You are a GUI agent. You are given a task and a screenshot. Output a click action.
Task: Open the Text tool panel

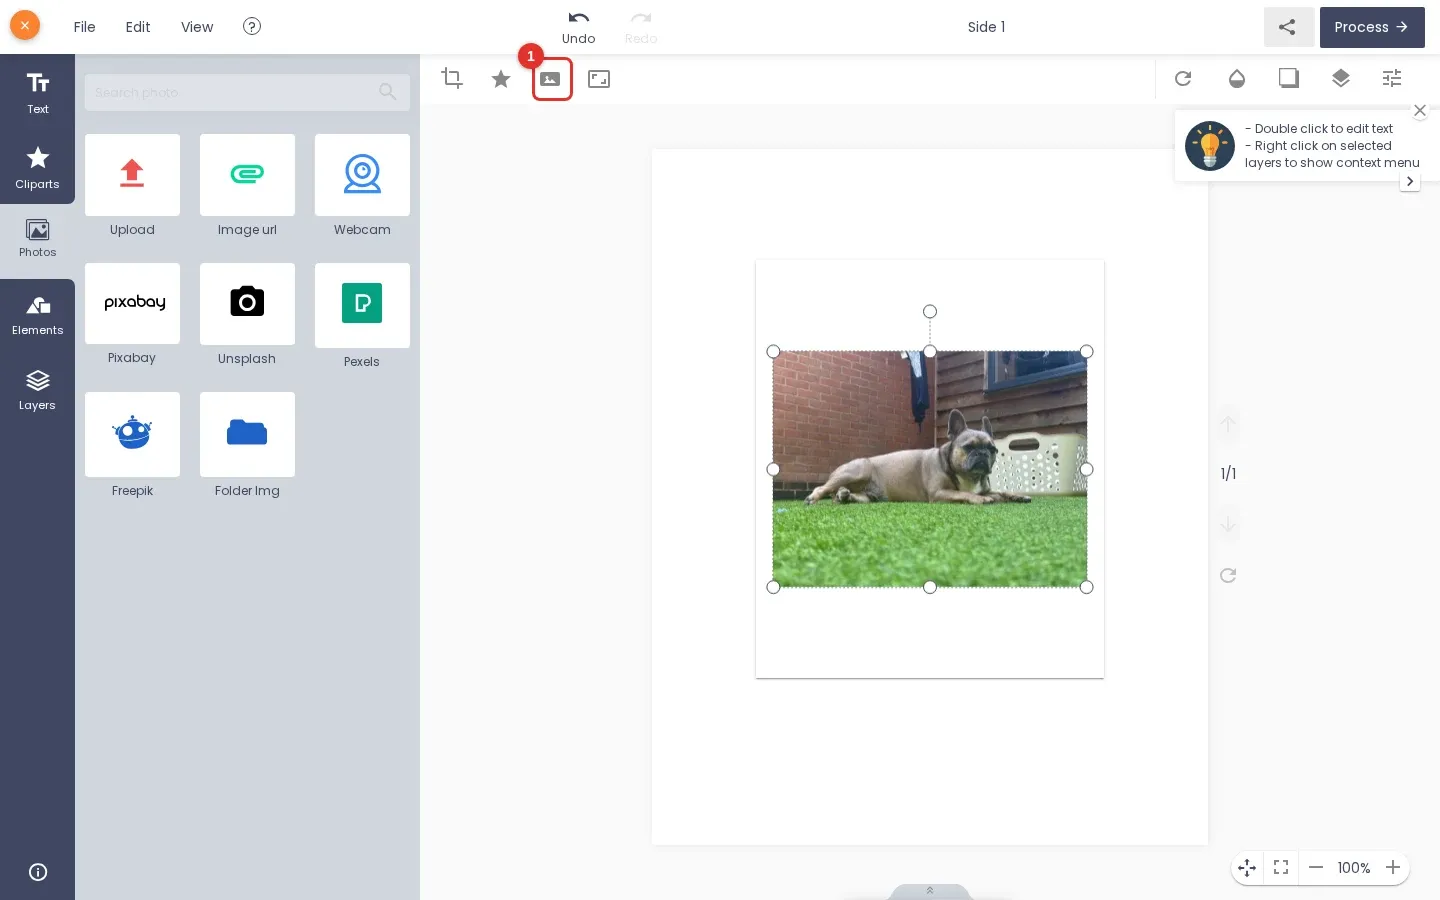[x=37, y=93]
